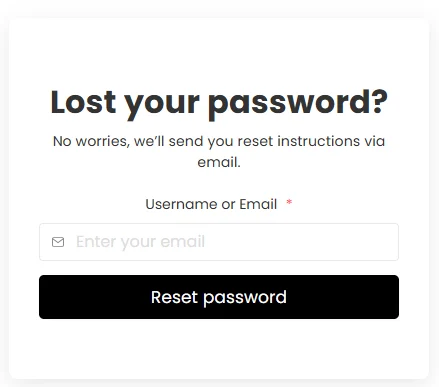Focus the Username or Email input field
The height and width of the screenshot is (387, 439).
click(219, 242)
